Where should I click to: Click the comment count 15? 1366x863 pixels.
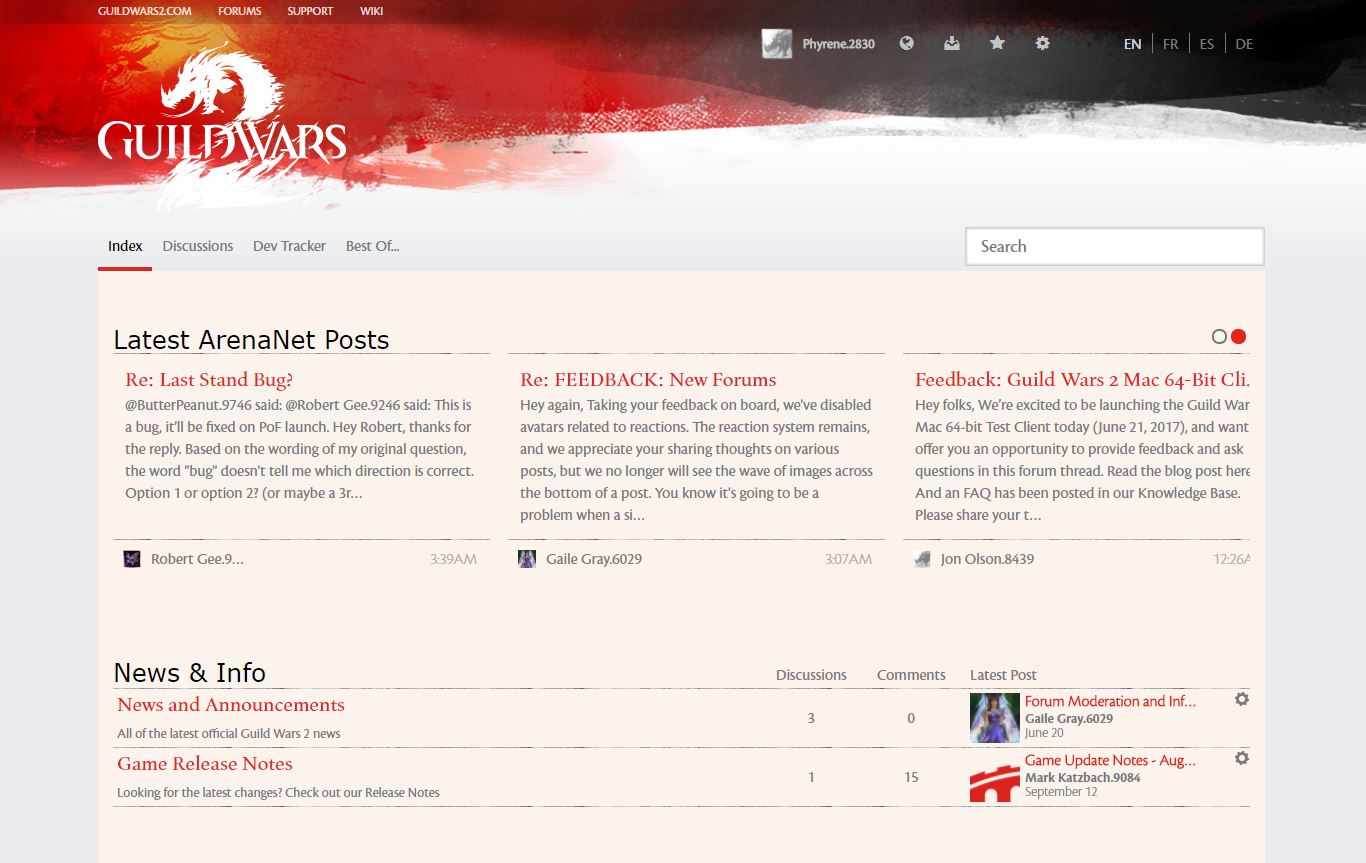point(911,777)
